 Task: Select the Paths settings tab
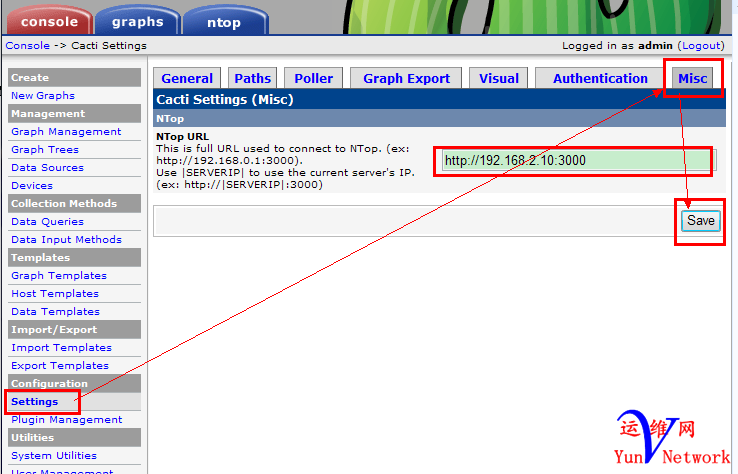253,78
